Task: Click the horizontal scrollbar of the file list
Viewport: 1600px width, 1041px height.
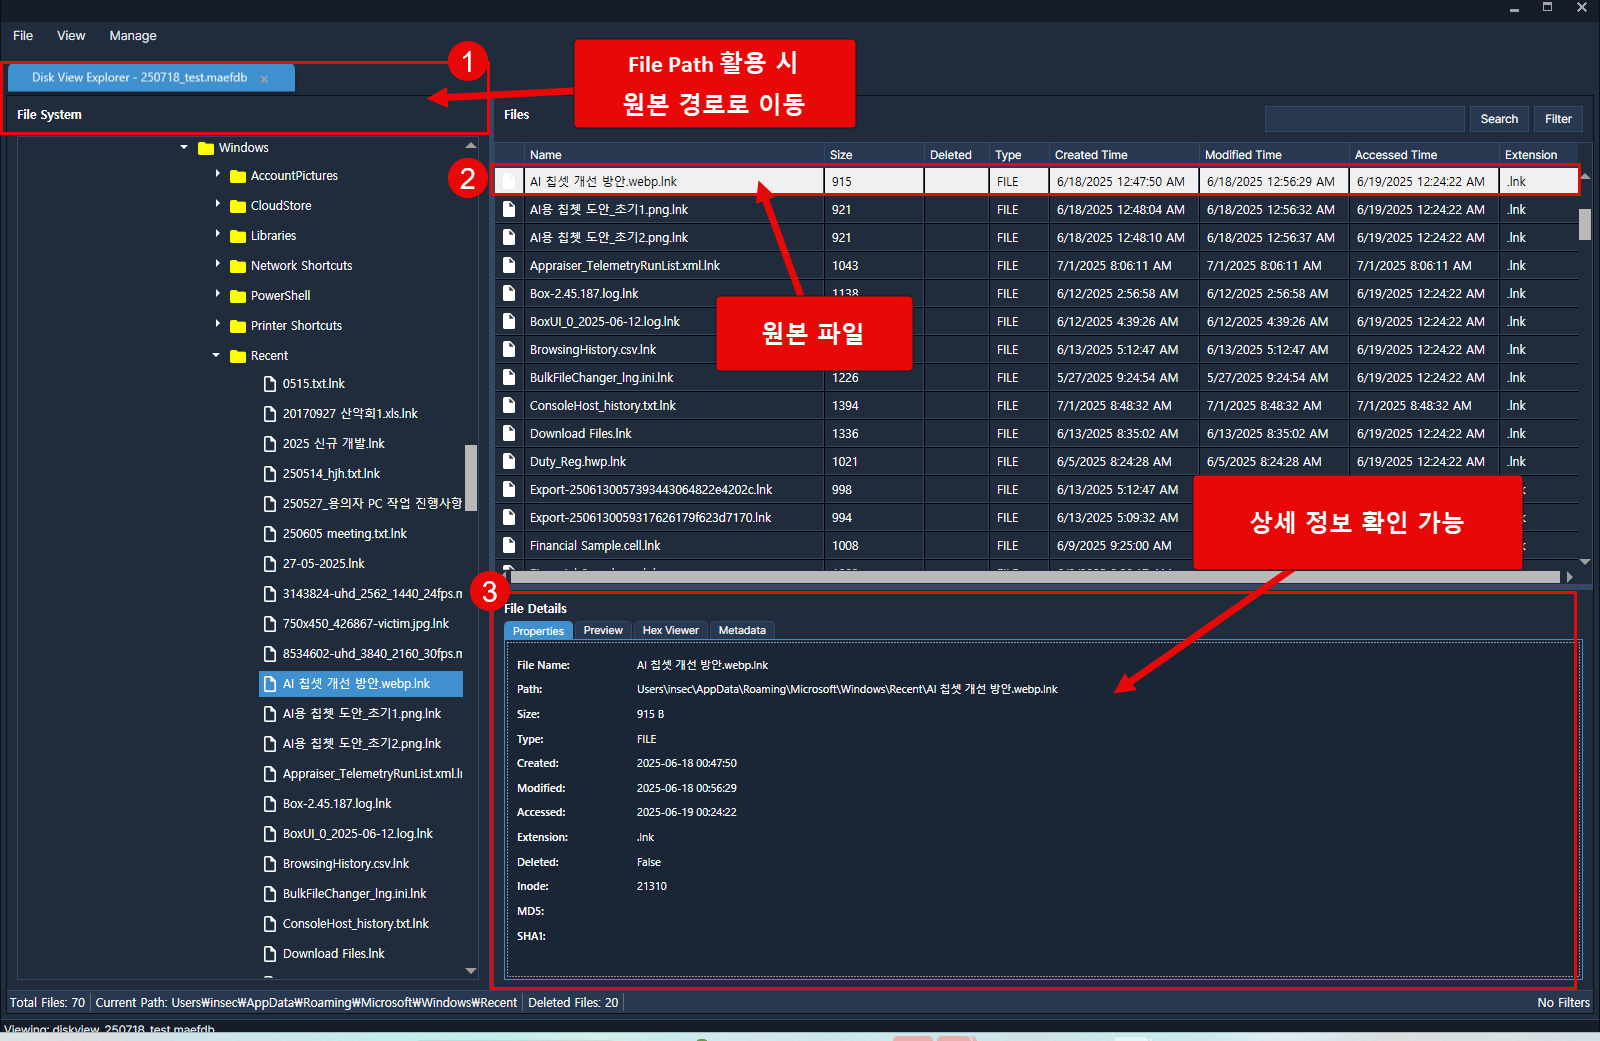Action: coord(1035,577)
